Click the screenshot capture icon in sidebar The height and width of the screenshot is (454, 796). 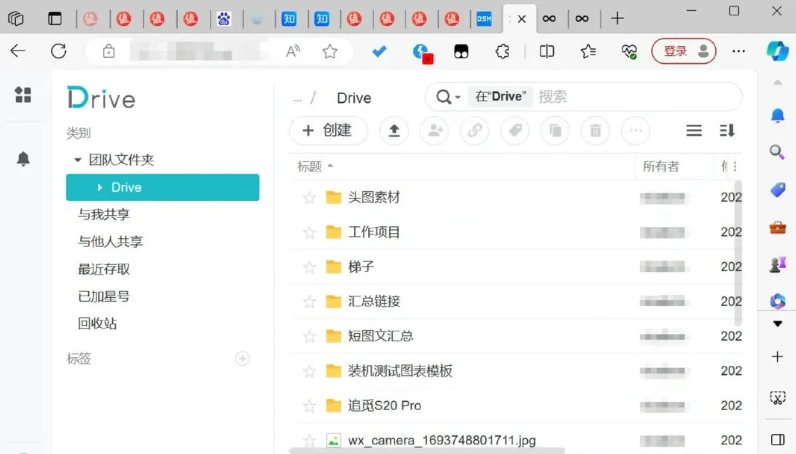click(777, 398)
